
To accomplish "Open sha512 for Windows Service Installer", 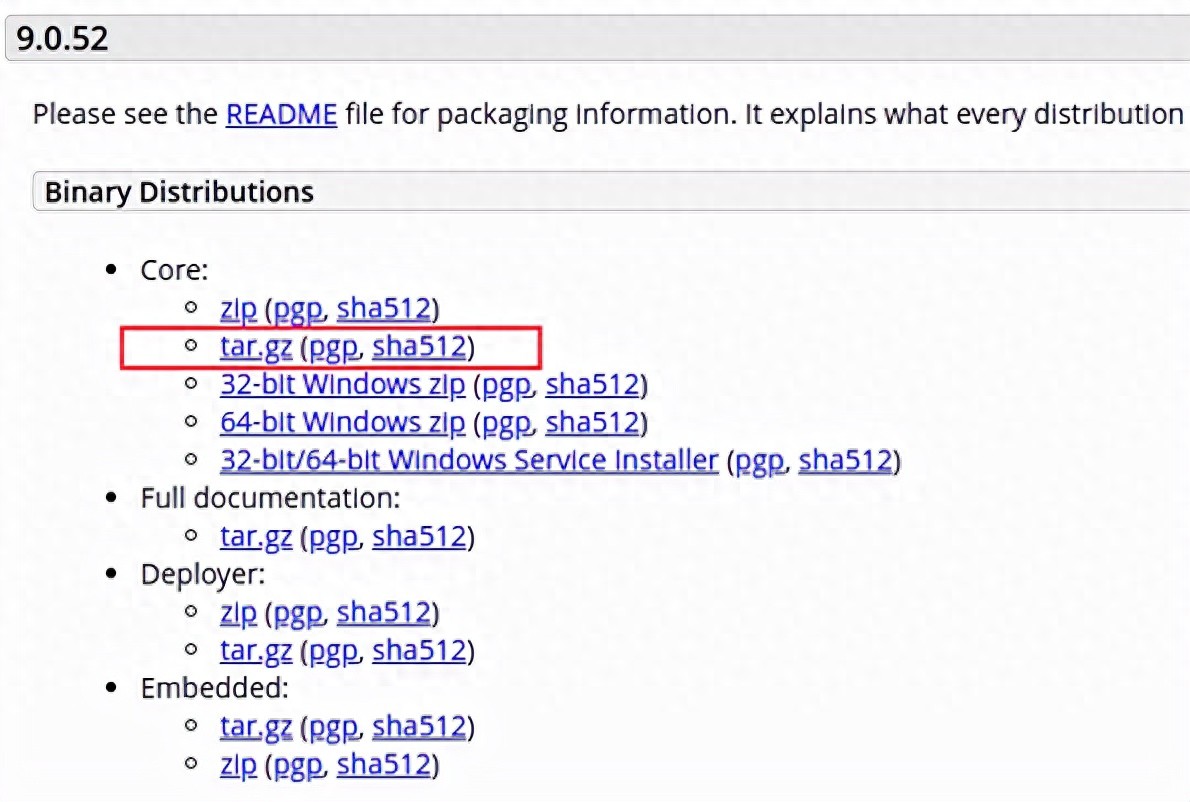I will [845, 461].
